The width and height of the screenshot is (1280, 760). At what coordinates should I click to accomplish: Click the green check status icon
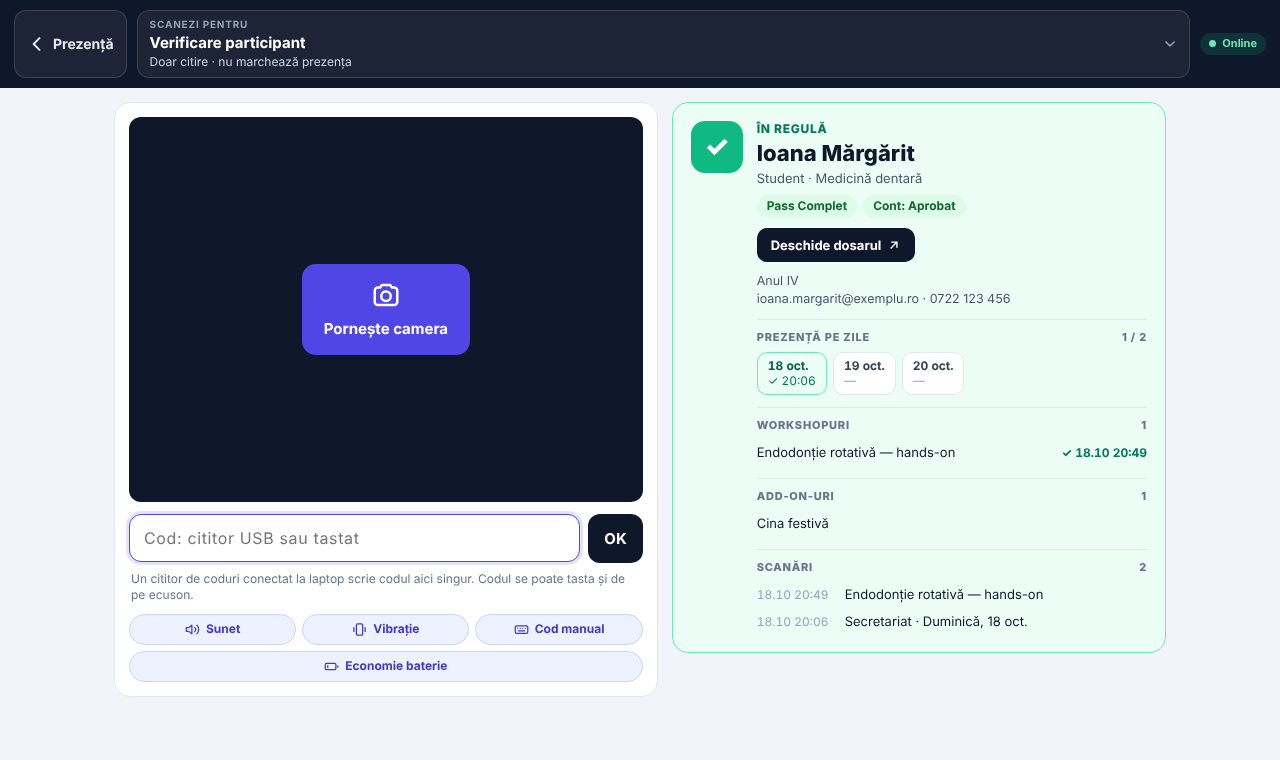(717, 147)
